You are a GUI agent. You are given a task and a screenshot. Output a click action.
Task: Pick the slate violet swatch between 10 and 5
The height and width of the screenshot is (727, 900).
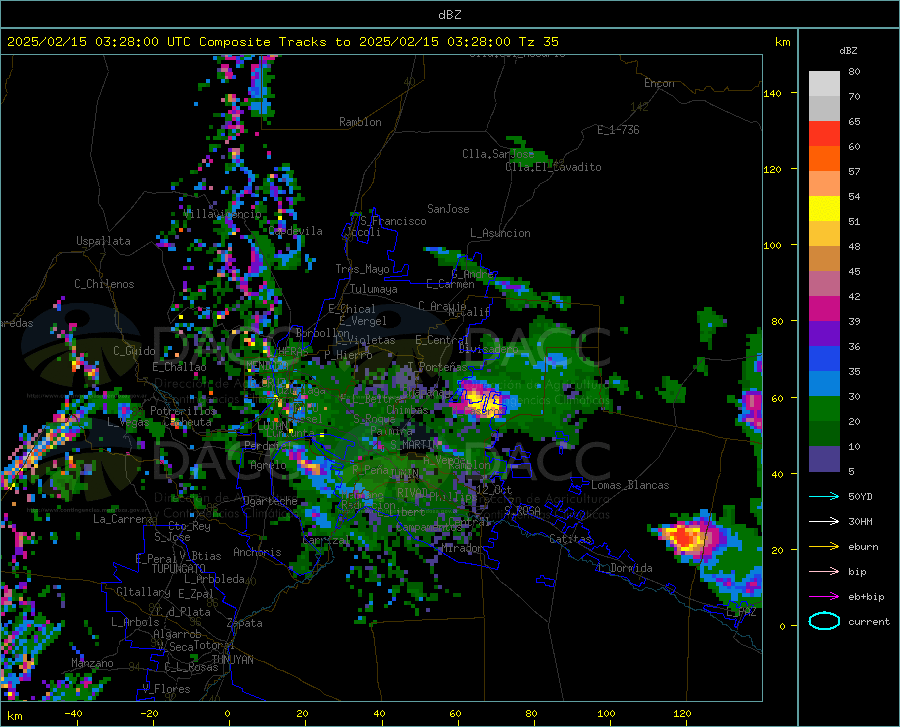click(824, 459)
